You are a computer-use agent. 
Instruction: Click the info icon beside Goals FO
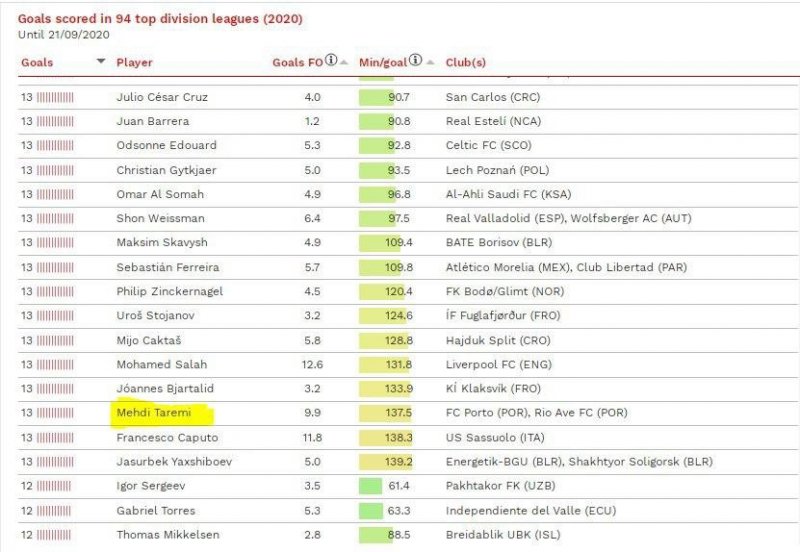click(331, 61)
